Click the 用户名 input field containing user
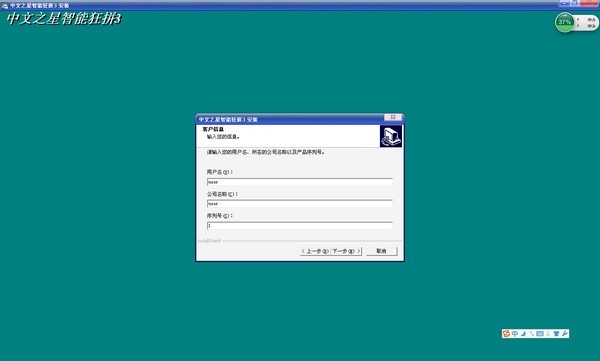Viewport: 600px width, 361px height. (300, 182)
